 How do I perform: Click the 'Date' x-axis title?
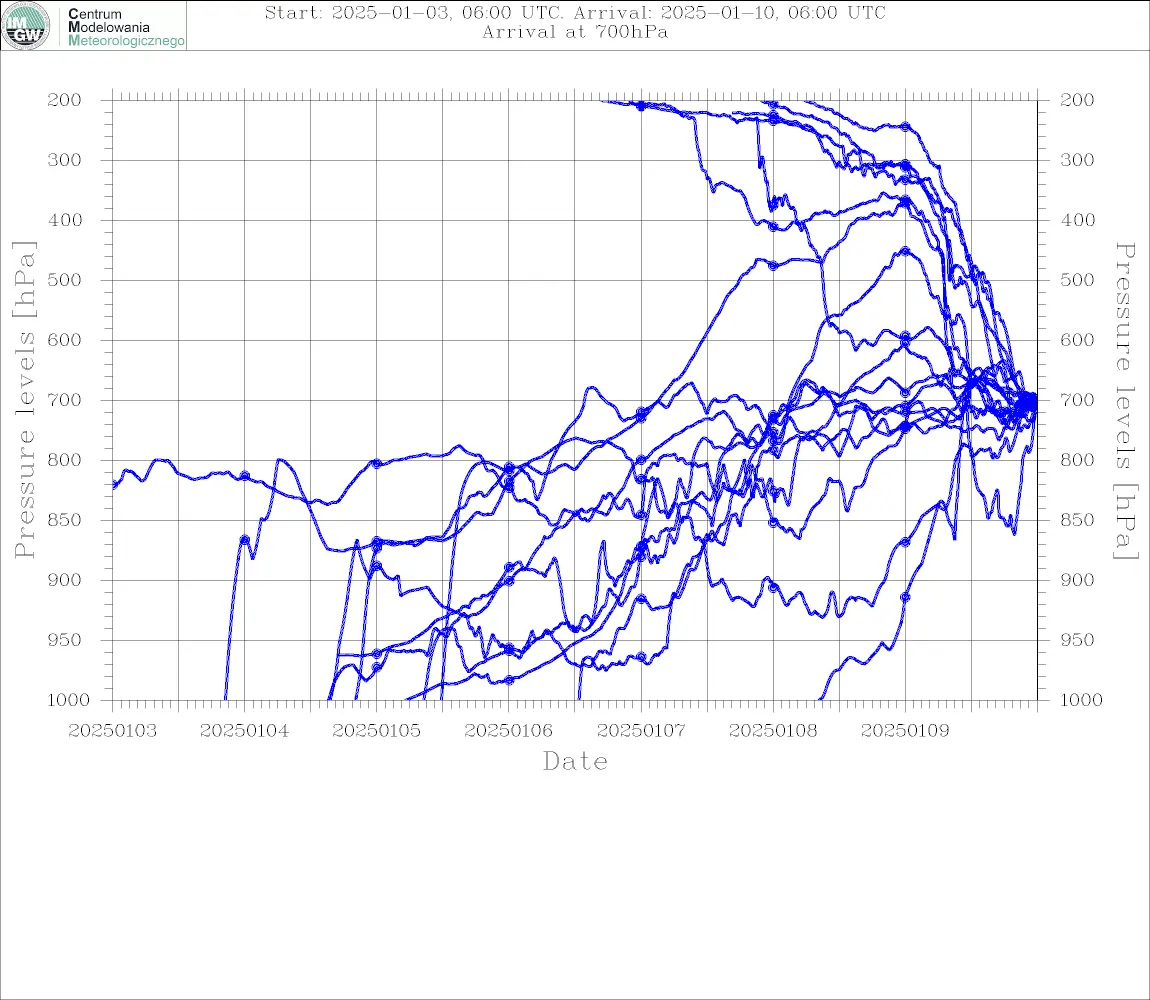[x=576, y=761]
